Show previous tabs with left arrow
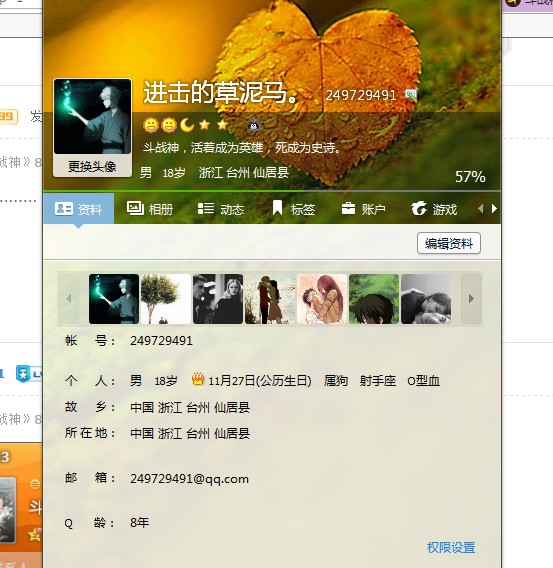 481,209
